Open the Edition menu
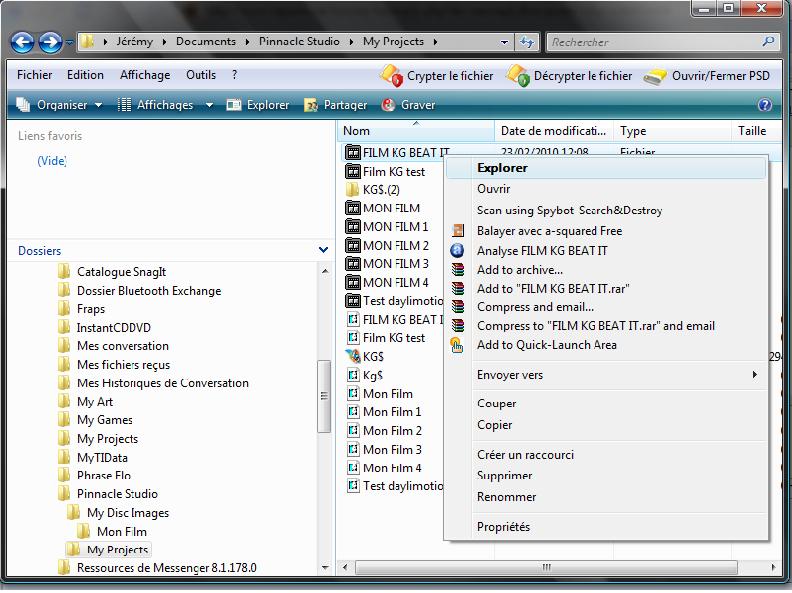This screenshot has width=792, height=593. (85, 75)
